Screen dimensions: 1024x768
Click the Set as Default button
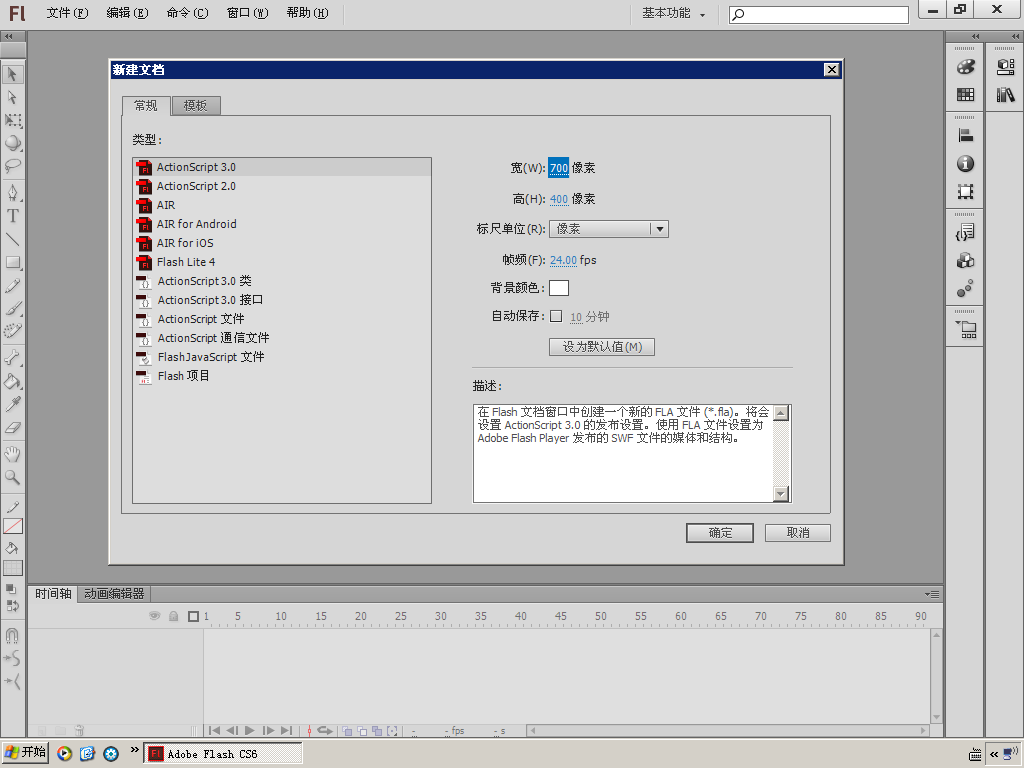[602, 347]
